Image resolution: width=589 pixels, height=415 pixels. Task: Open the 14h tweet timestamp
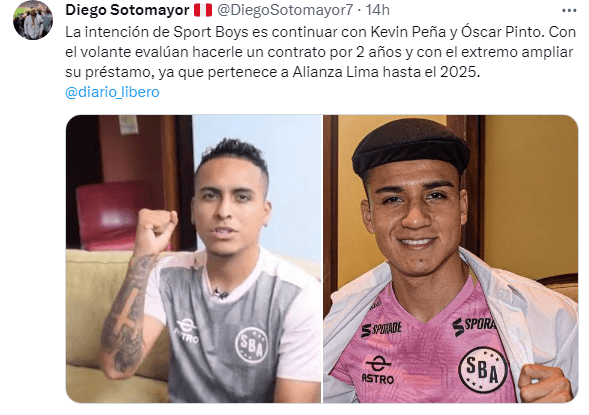377,10
